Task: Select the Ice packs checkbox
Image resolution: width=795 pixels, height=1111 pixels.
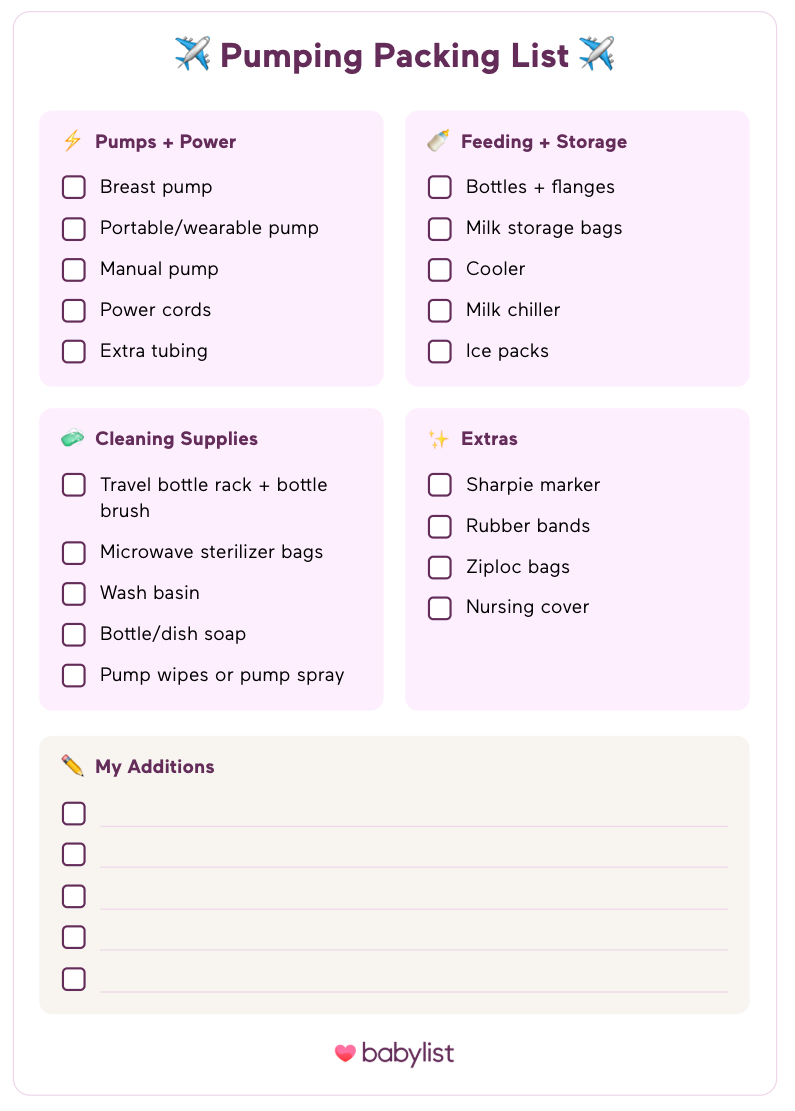Action: click(440, 351)
